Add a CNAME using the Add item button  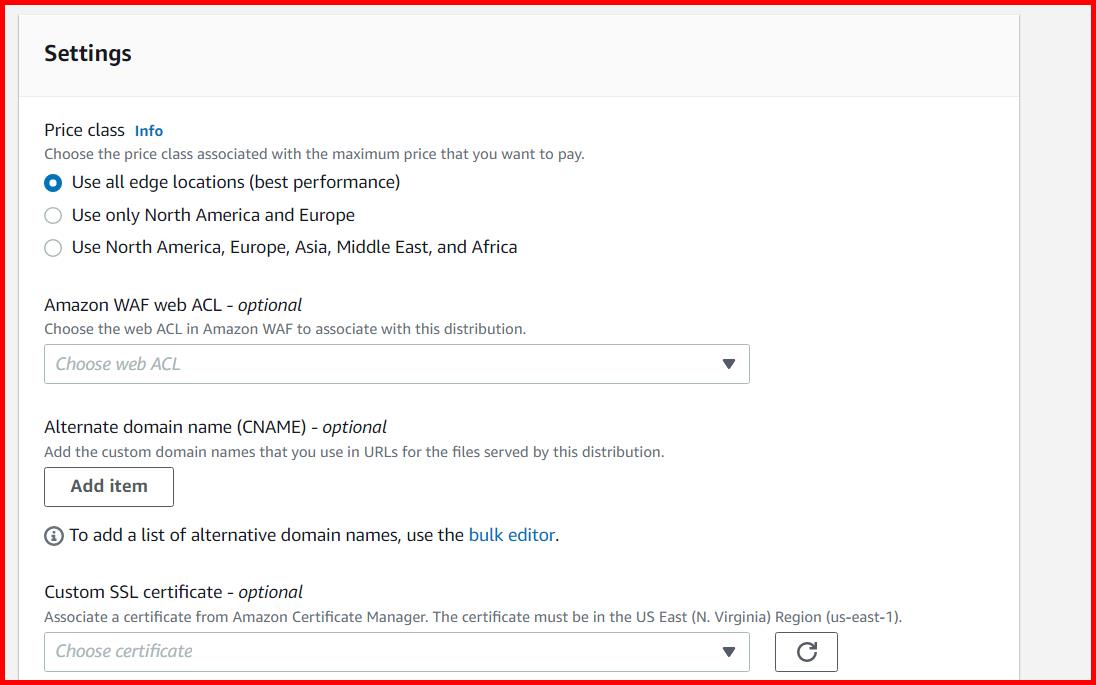[108, 487]
